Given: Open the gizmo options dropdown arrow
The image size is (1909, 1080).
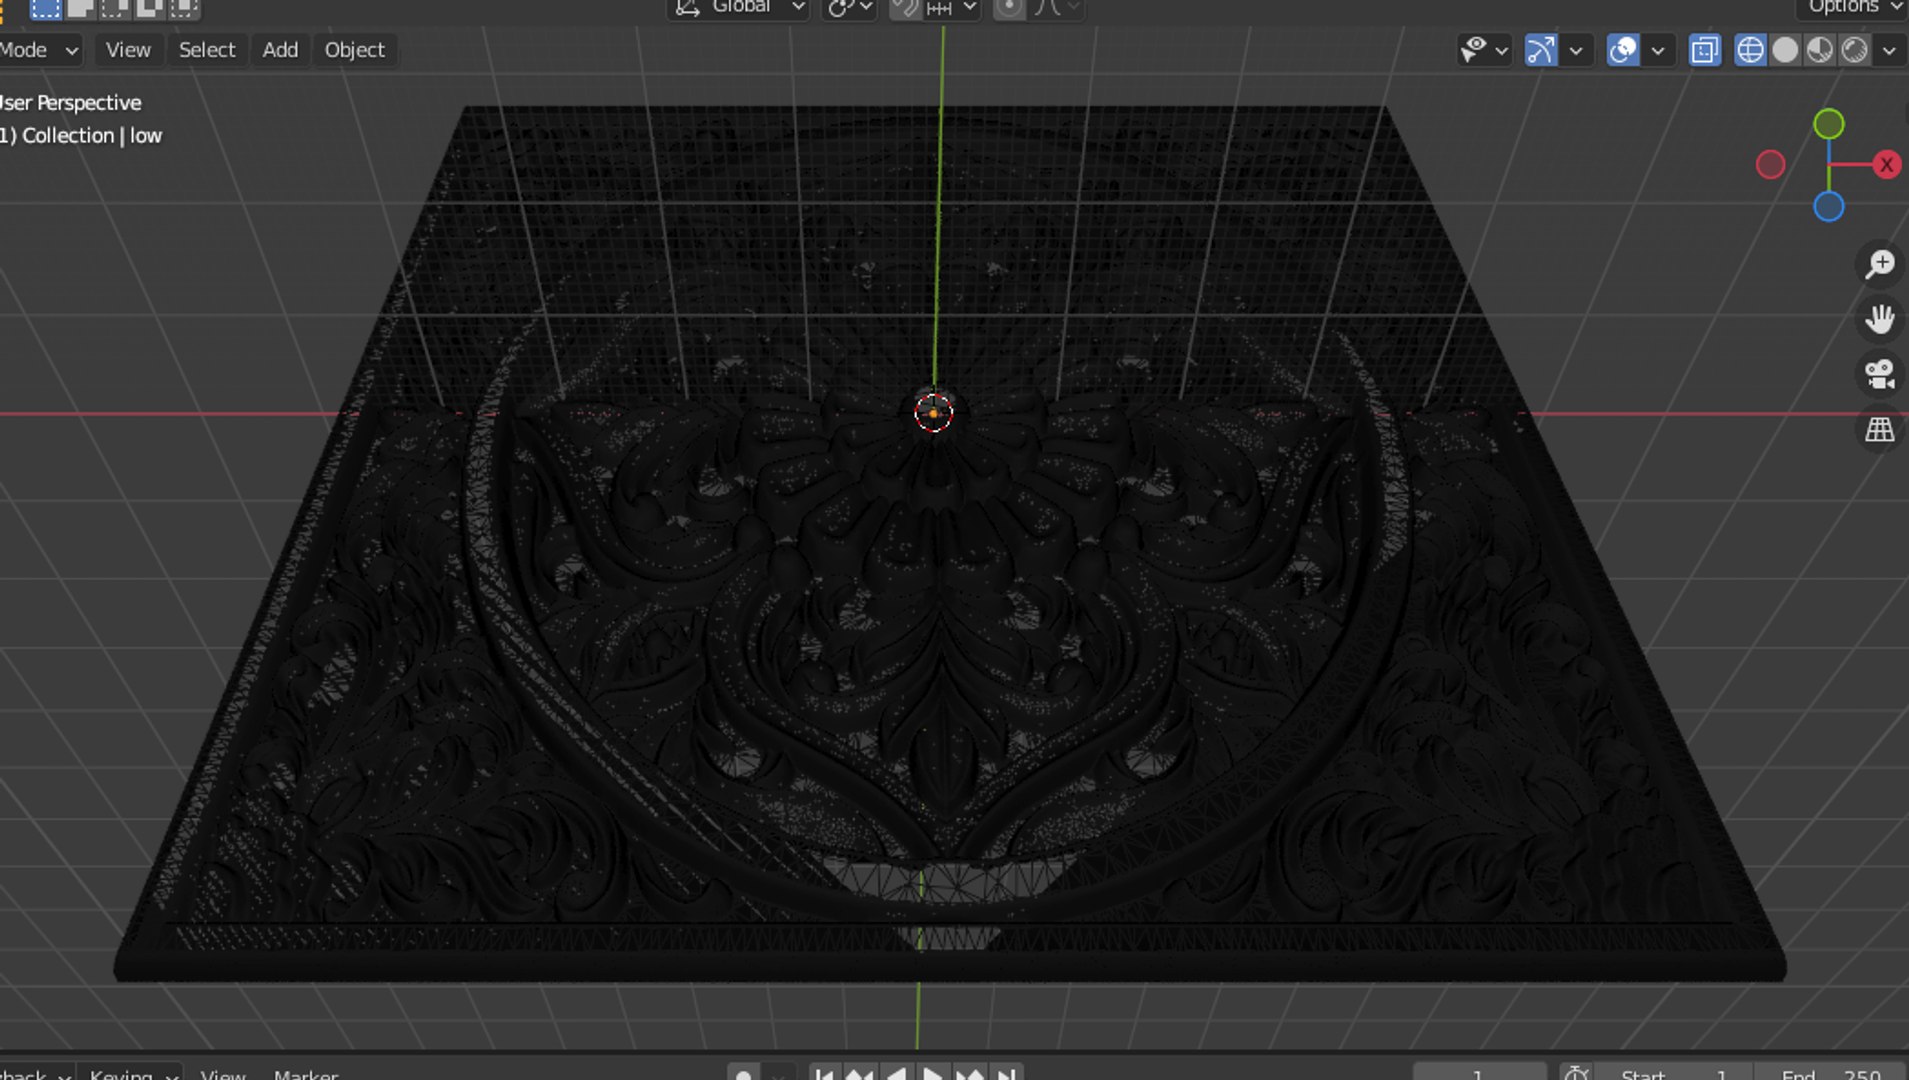Looking at the screenshot, I should coord(1576,50).
